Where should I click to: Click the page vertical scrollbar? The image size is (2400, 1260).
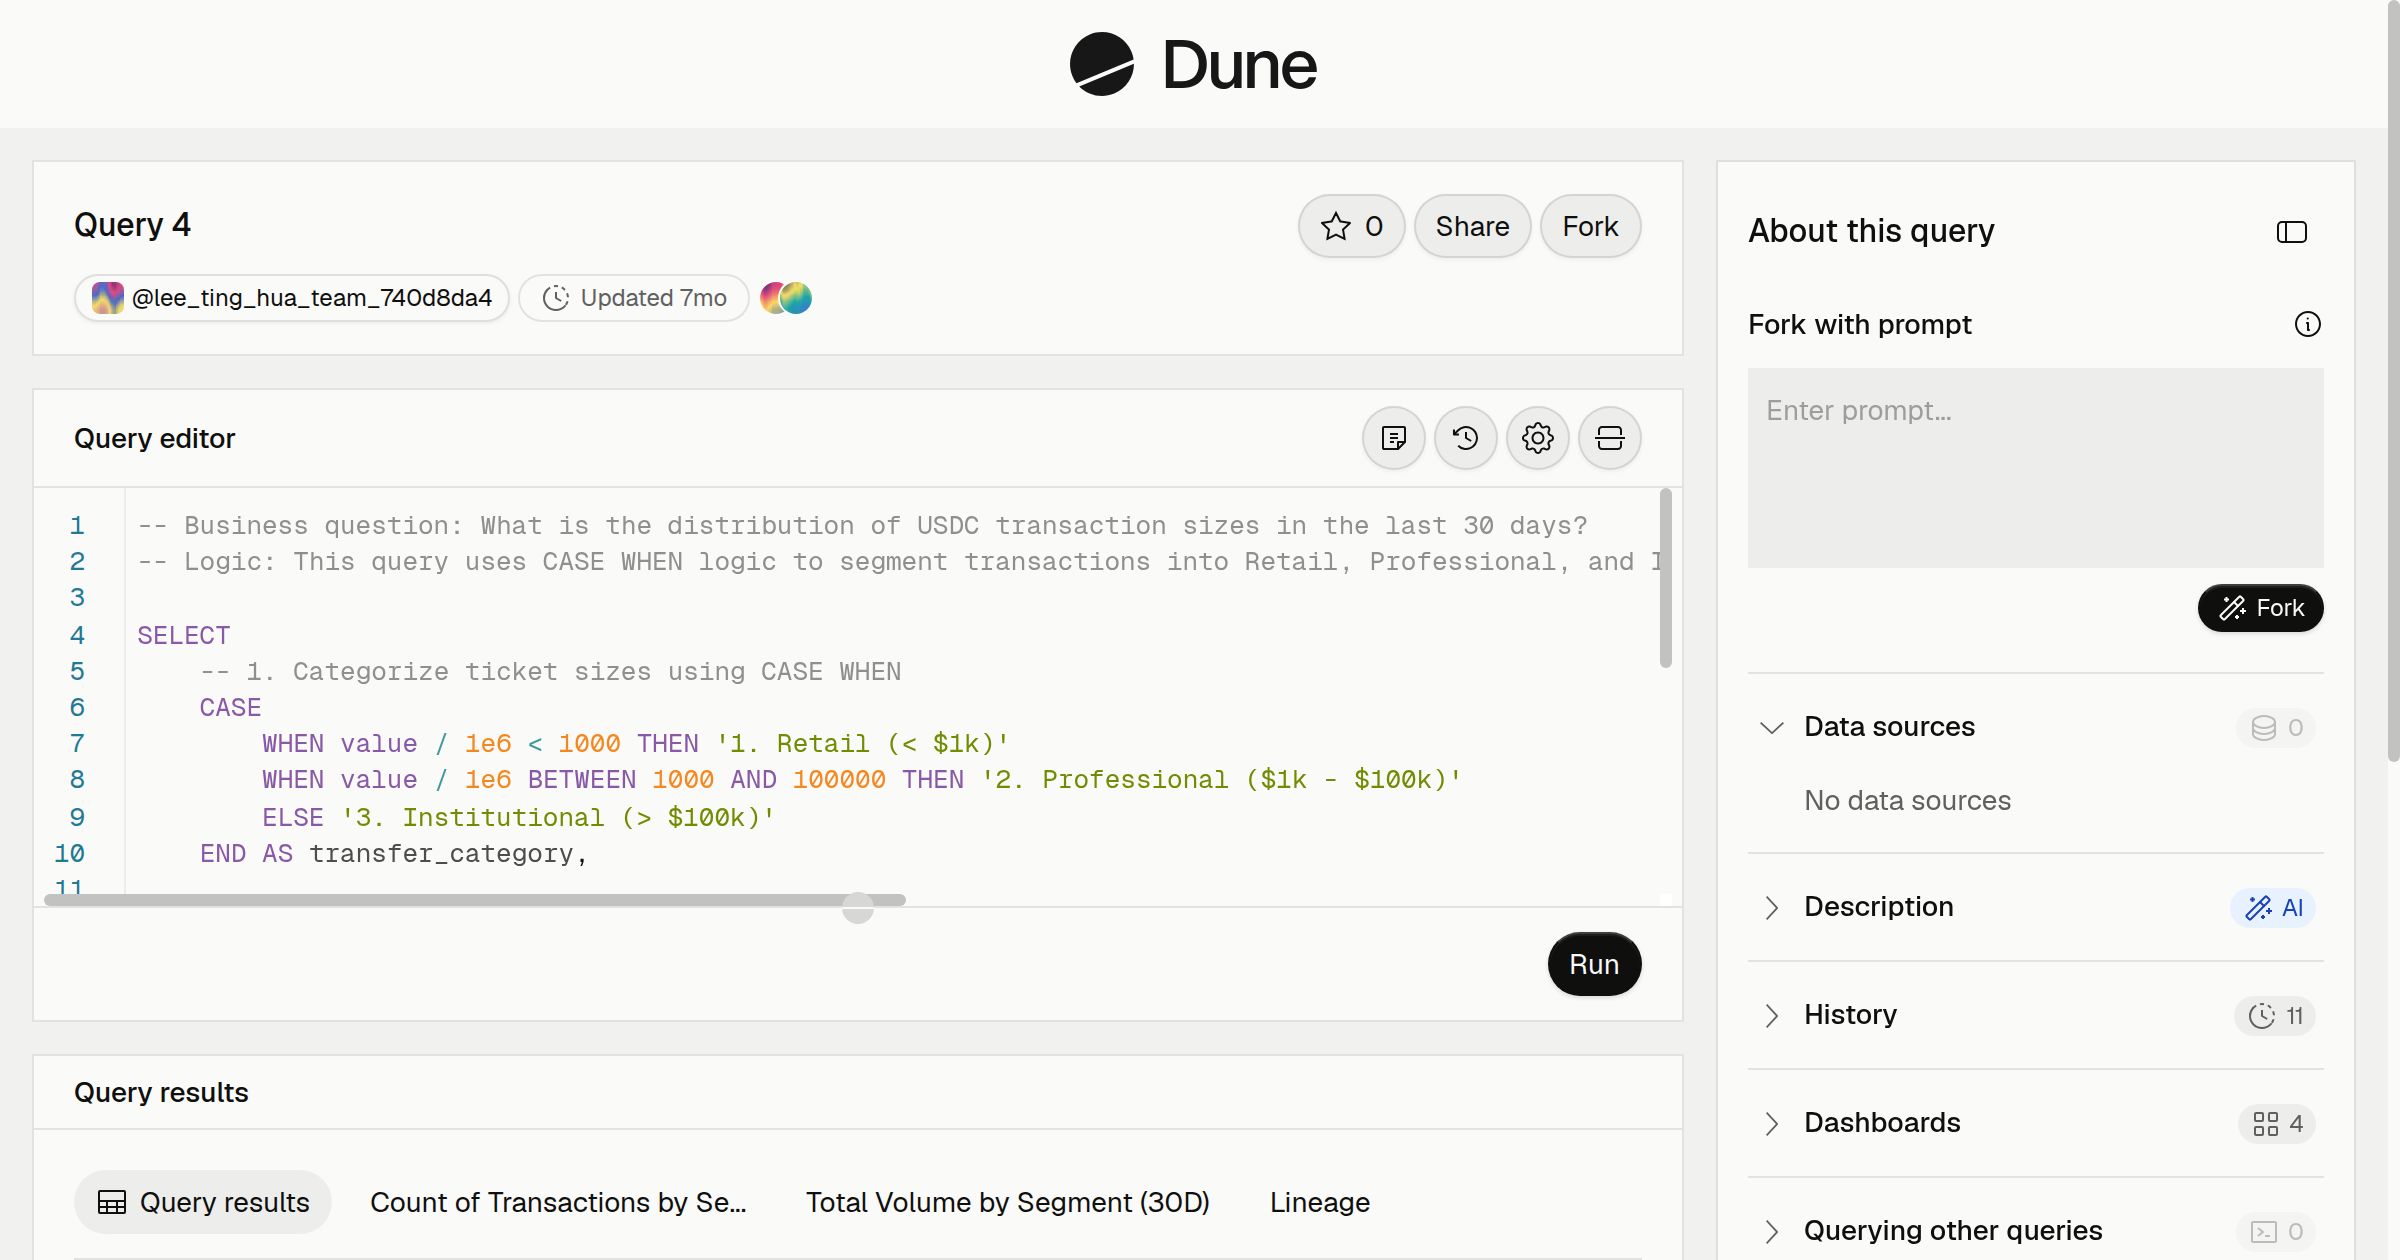coord(2393,380)
